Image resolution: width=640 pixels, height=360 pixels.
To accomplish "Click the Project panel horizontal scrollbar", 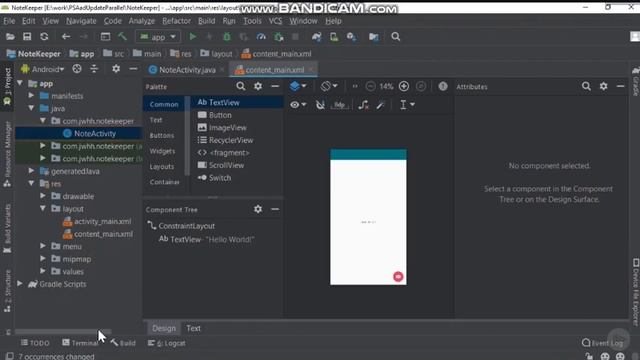I will click(63, 331).
